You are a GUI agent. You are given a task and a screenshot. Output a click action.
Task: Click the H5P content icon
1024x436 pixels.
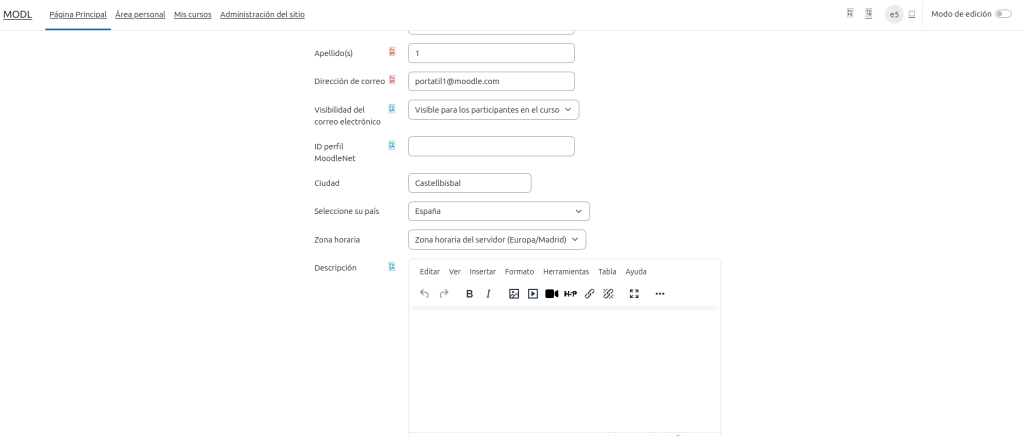(x=570, y=294)
